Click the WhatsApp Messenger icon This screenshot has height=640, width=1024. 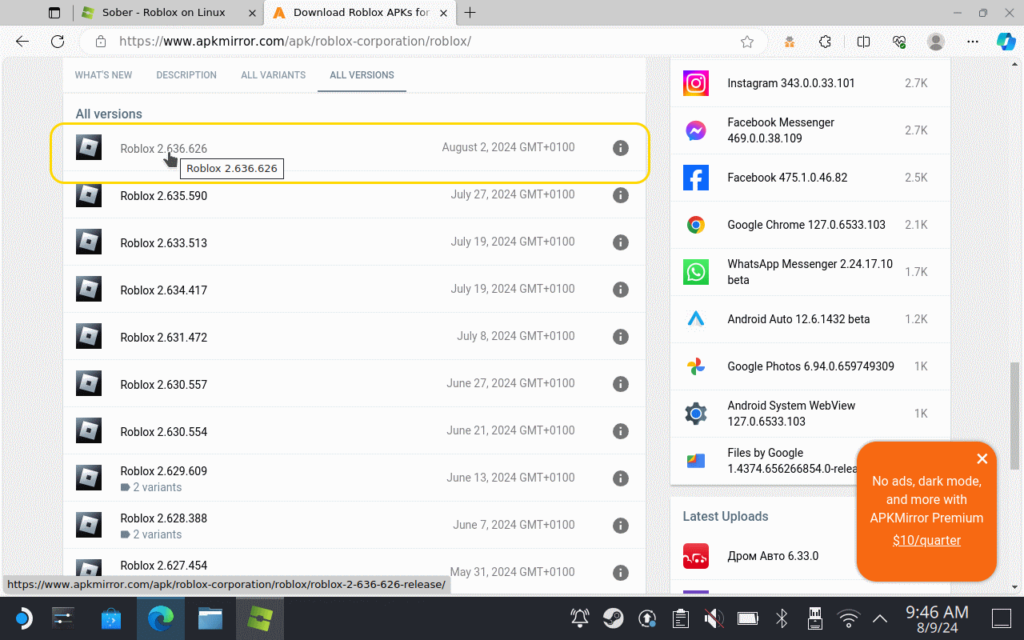(x=696, y=272)
